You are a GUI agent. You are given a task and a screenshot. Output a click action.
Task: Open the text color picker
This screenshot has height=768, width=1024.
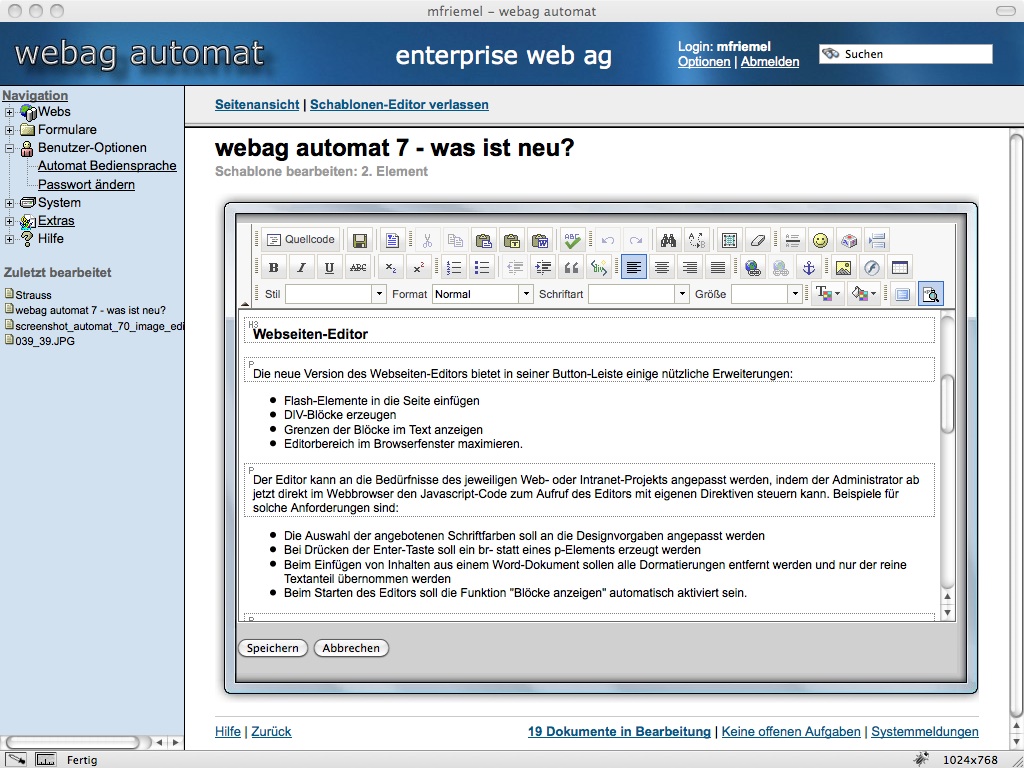pos(827,294)
